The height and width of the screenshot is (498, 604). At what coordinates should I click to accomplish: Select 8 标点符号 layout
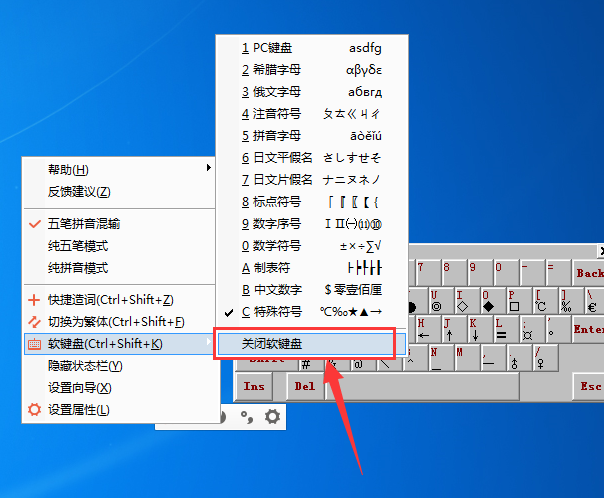pyautogui.click(x=312, y=201)
